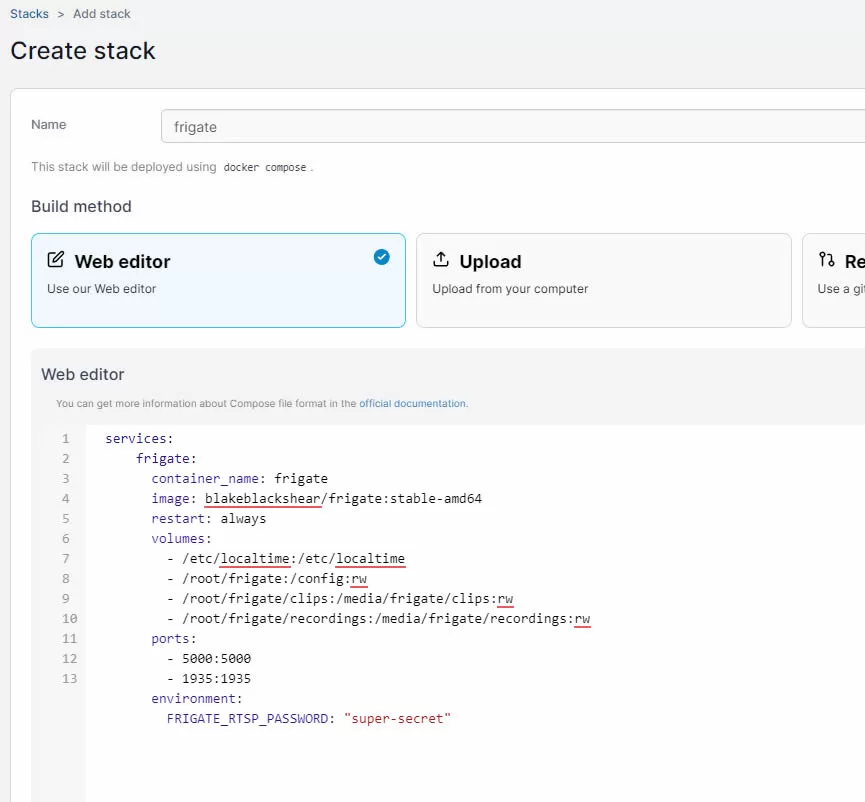Open the Stacks breadcrumb link
The image size is (865, 802).
tap(29, 14)
